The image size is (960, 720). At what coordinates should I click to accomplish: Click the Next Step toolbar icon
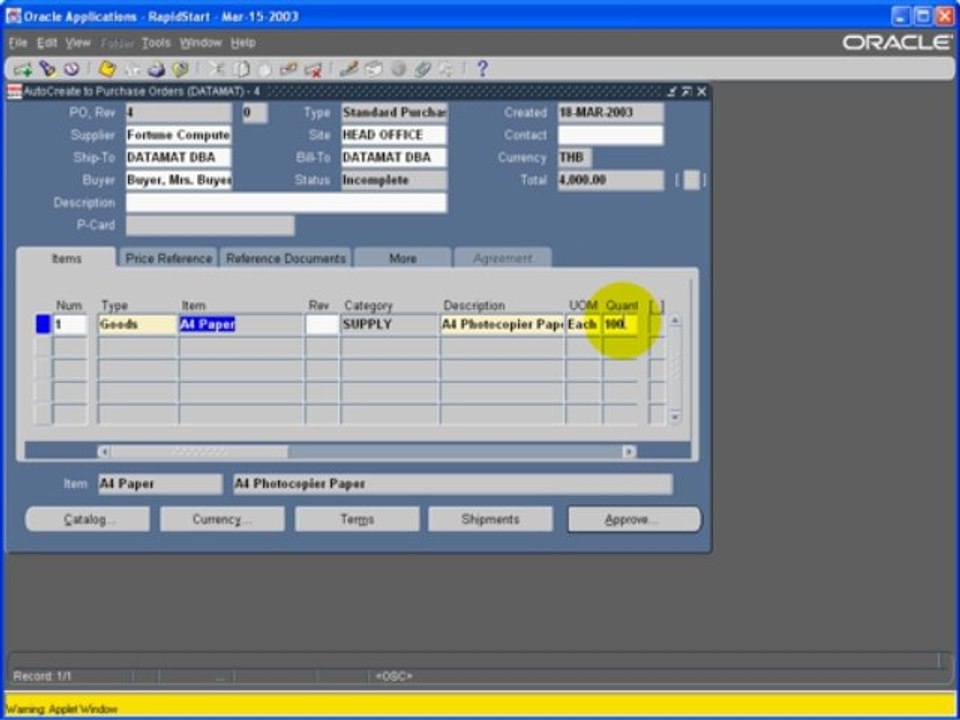[x=132, y=69]
